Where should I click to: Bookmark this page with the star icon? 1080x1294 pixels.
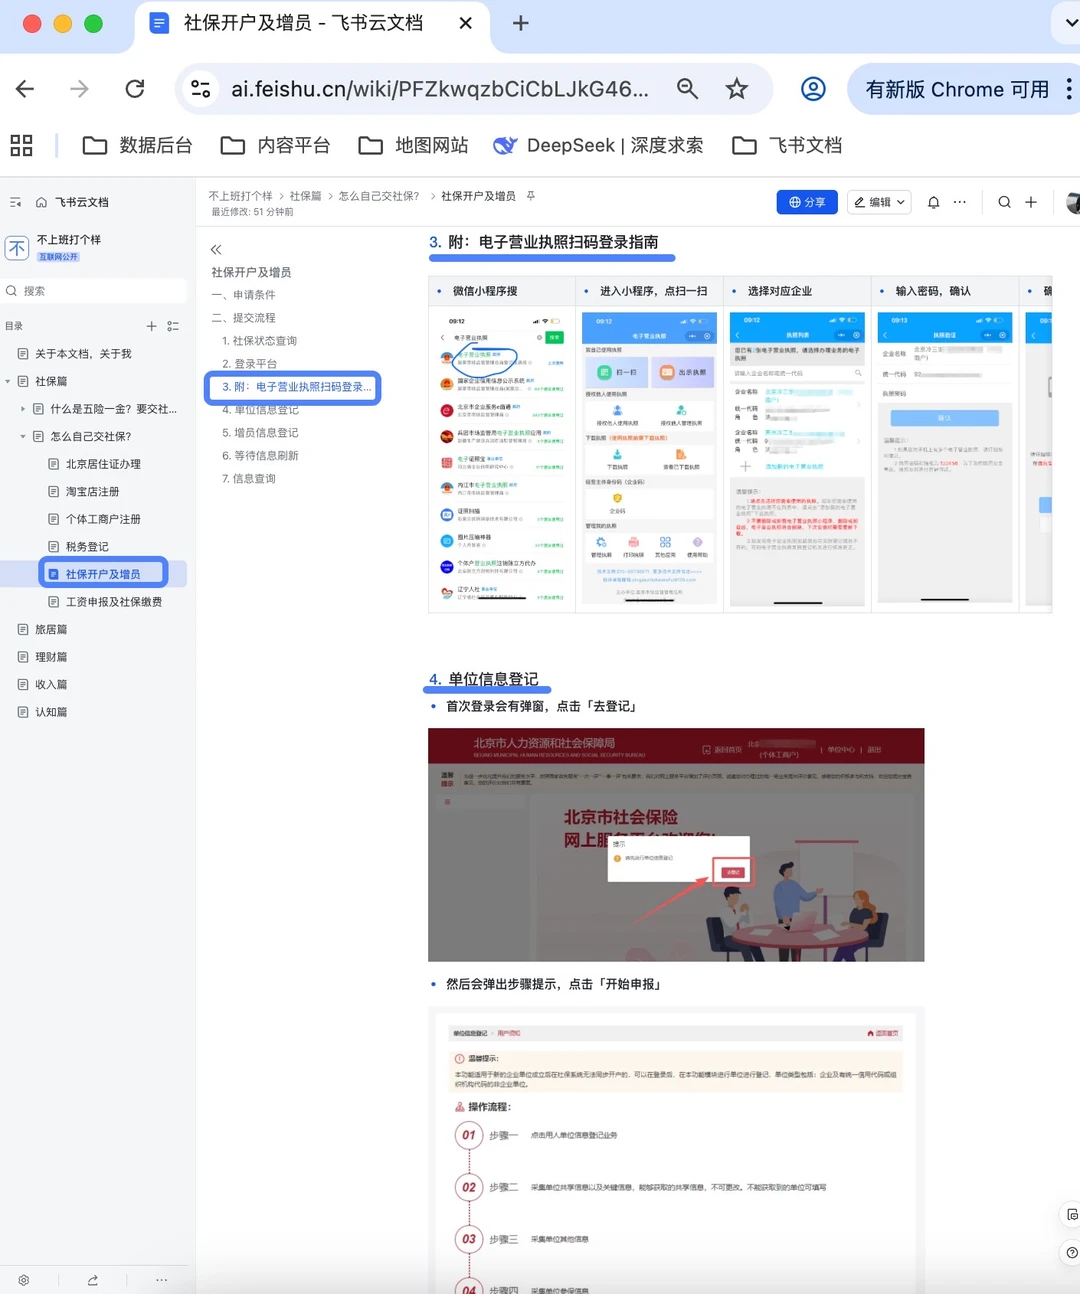(x=737, y=89)
